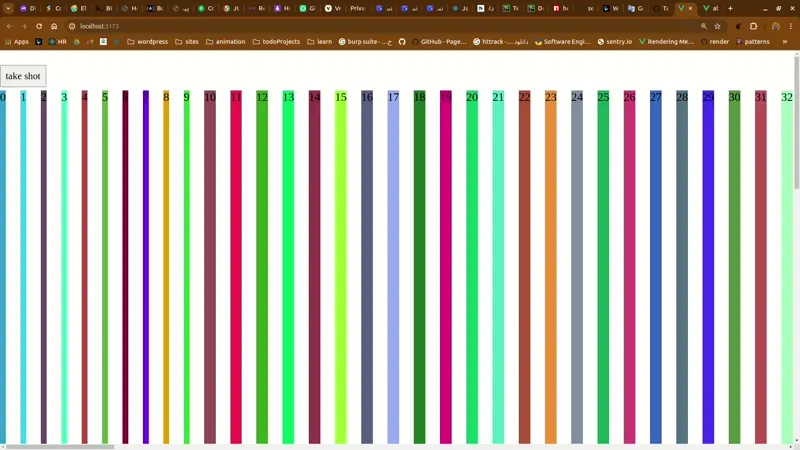Open the Apps bookmark shortcut
This screenshot has width=800, height=450.
[17, 42]
